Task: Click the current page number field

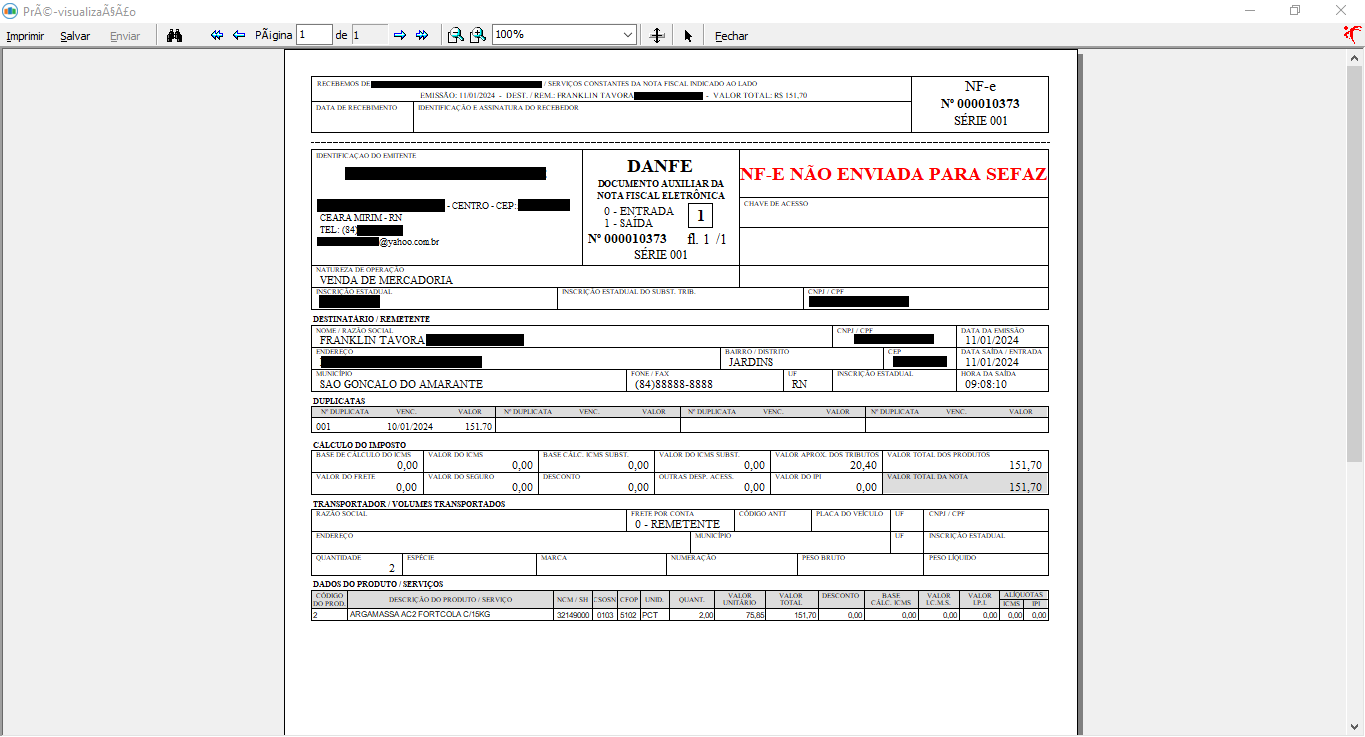Action: 314,34
